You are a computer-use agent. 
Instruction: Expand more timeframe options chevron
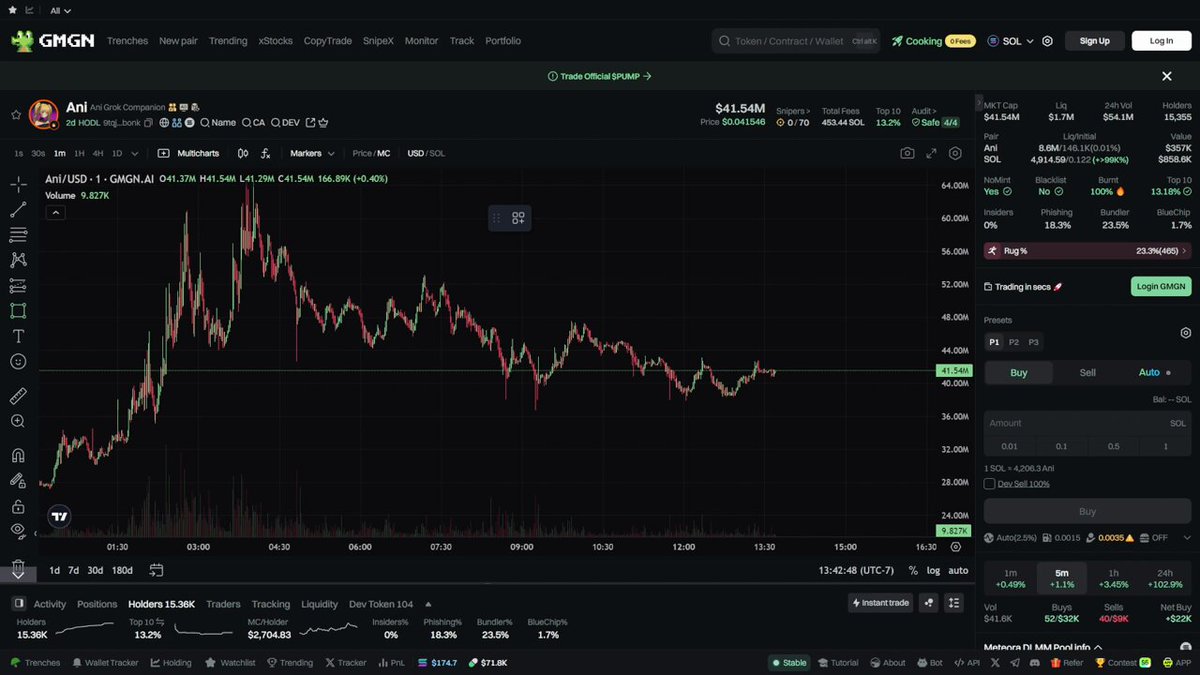133,153
